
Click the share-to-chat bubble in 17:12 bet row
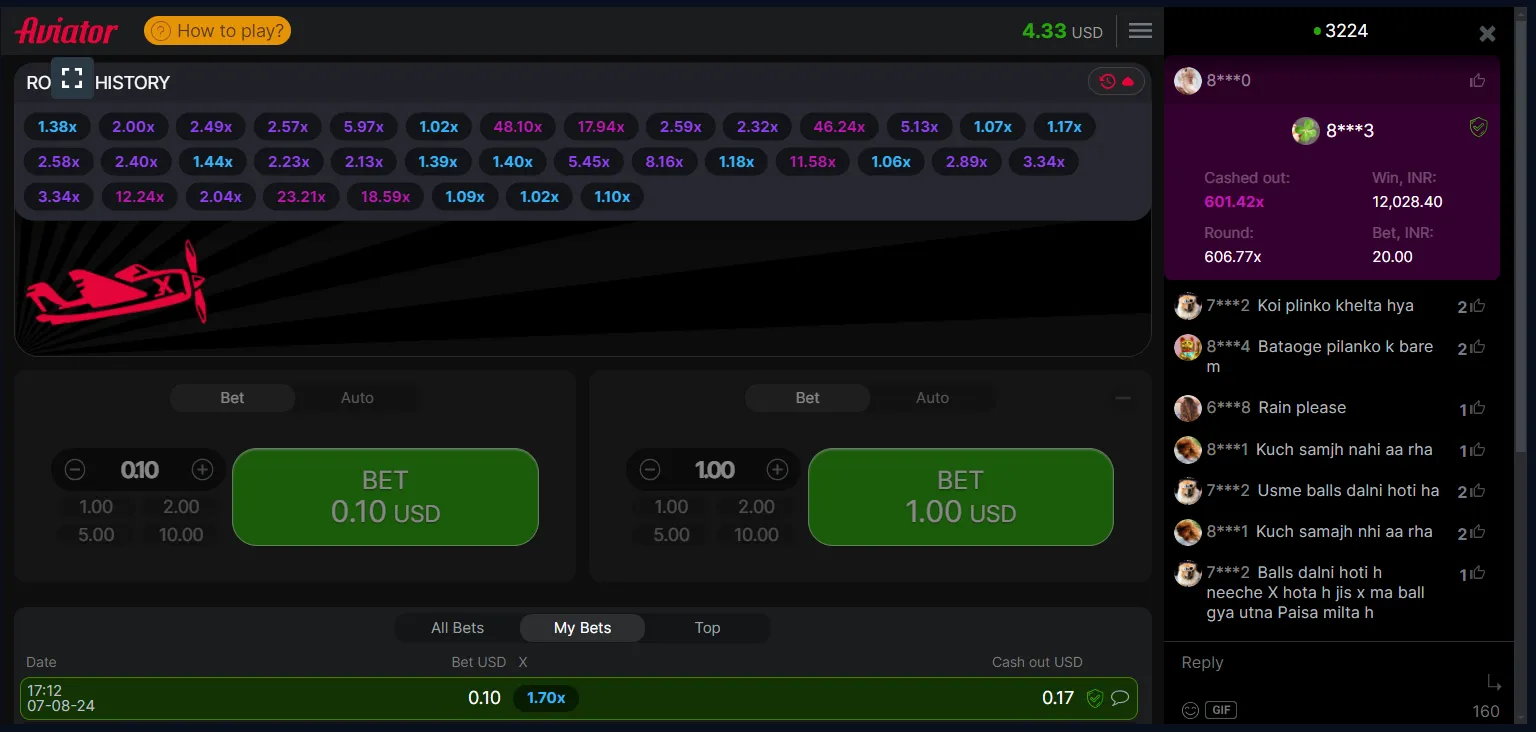(x=1120, y=698)
